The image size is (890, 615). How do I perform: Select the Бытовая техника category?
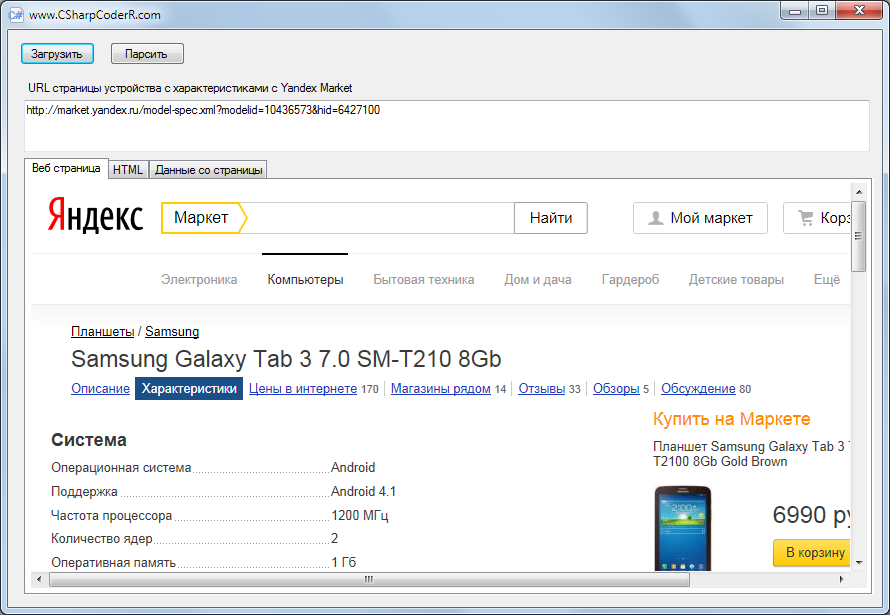pos(423,280)
